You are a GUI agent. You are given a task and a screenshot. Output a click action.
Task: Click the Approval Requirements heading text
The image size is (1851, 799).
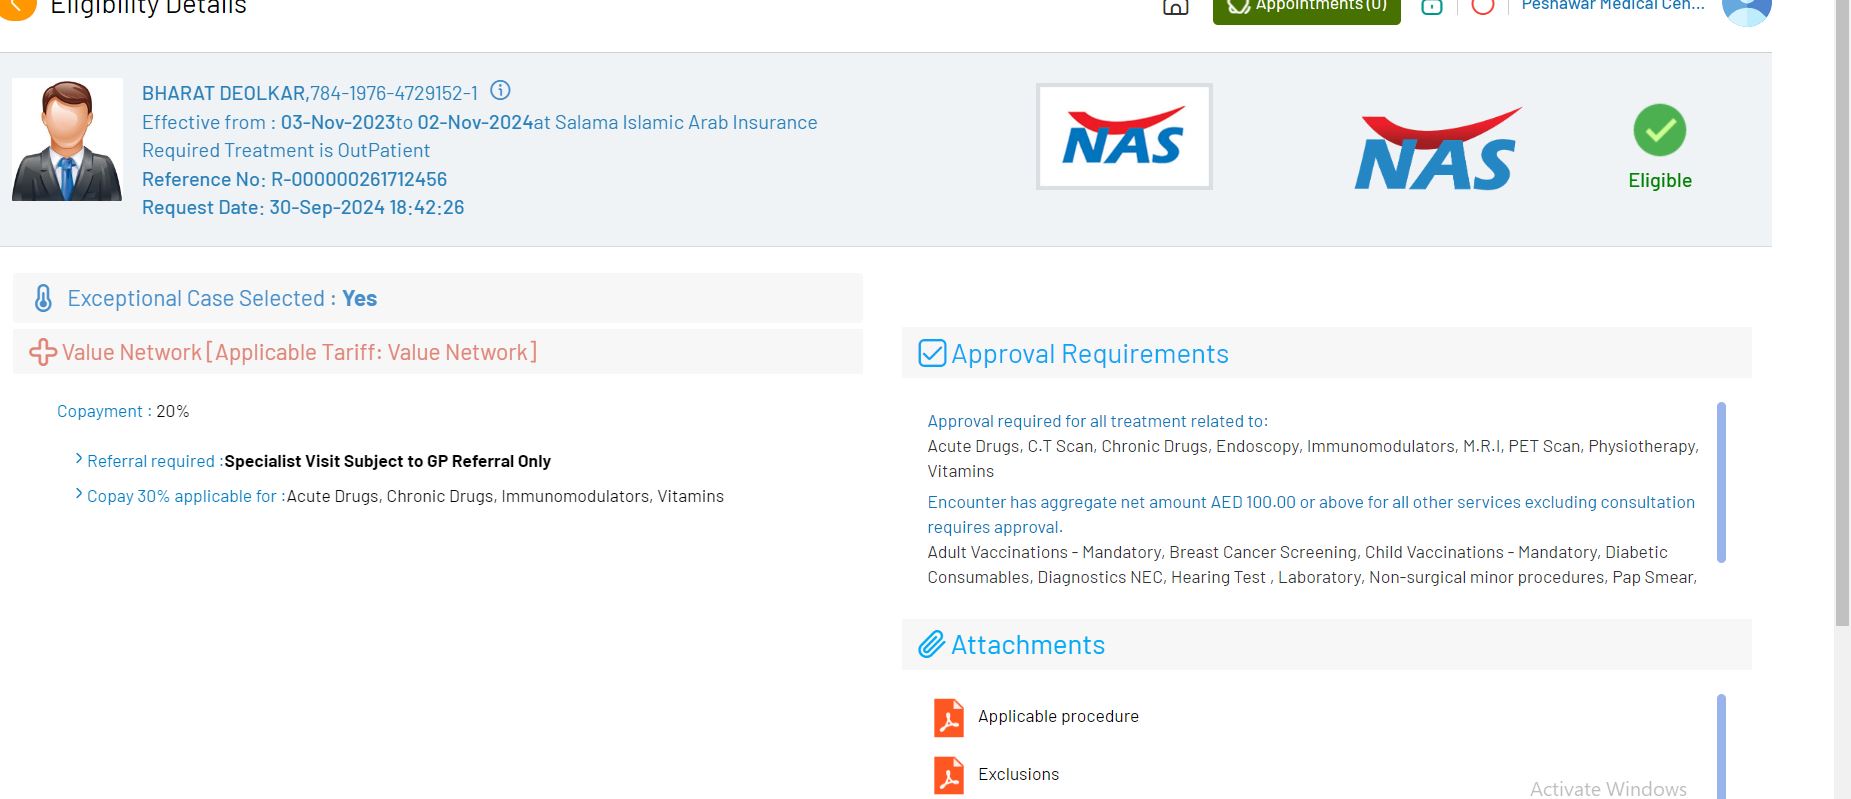(1090, 354)
